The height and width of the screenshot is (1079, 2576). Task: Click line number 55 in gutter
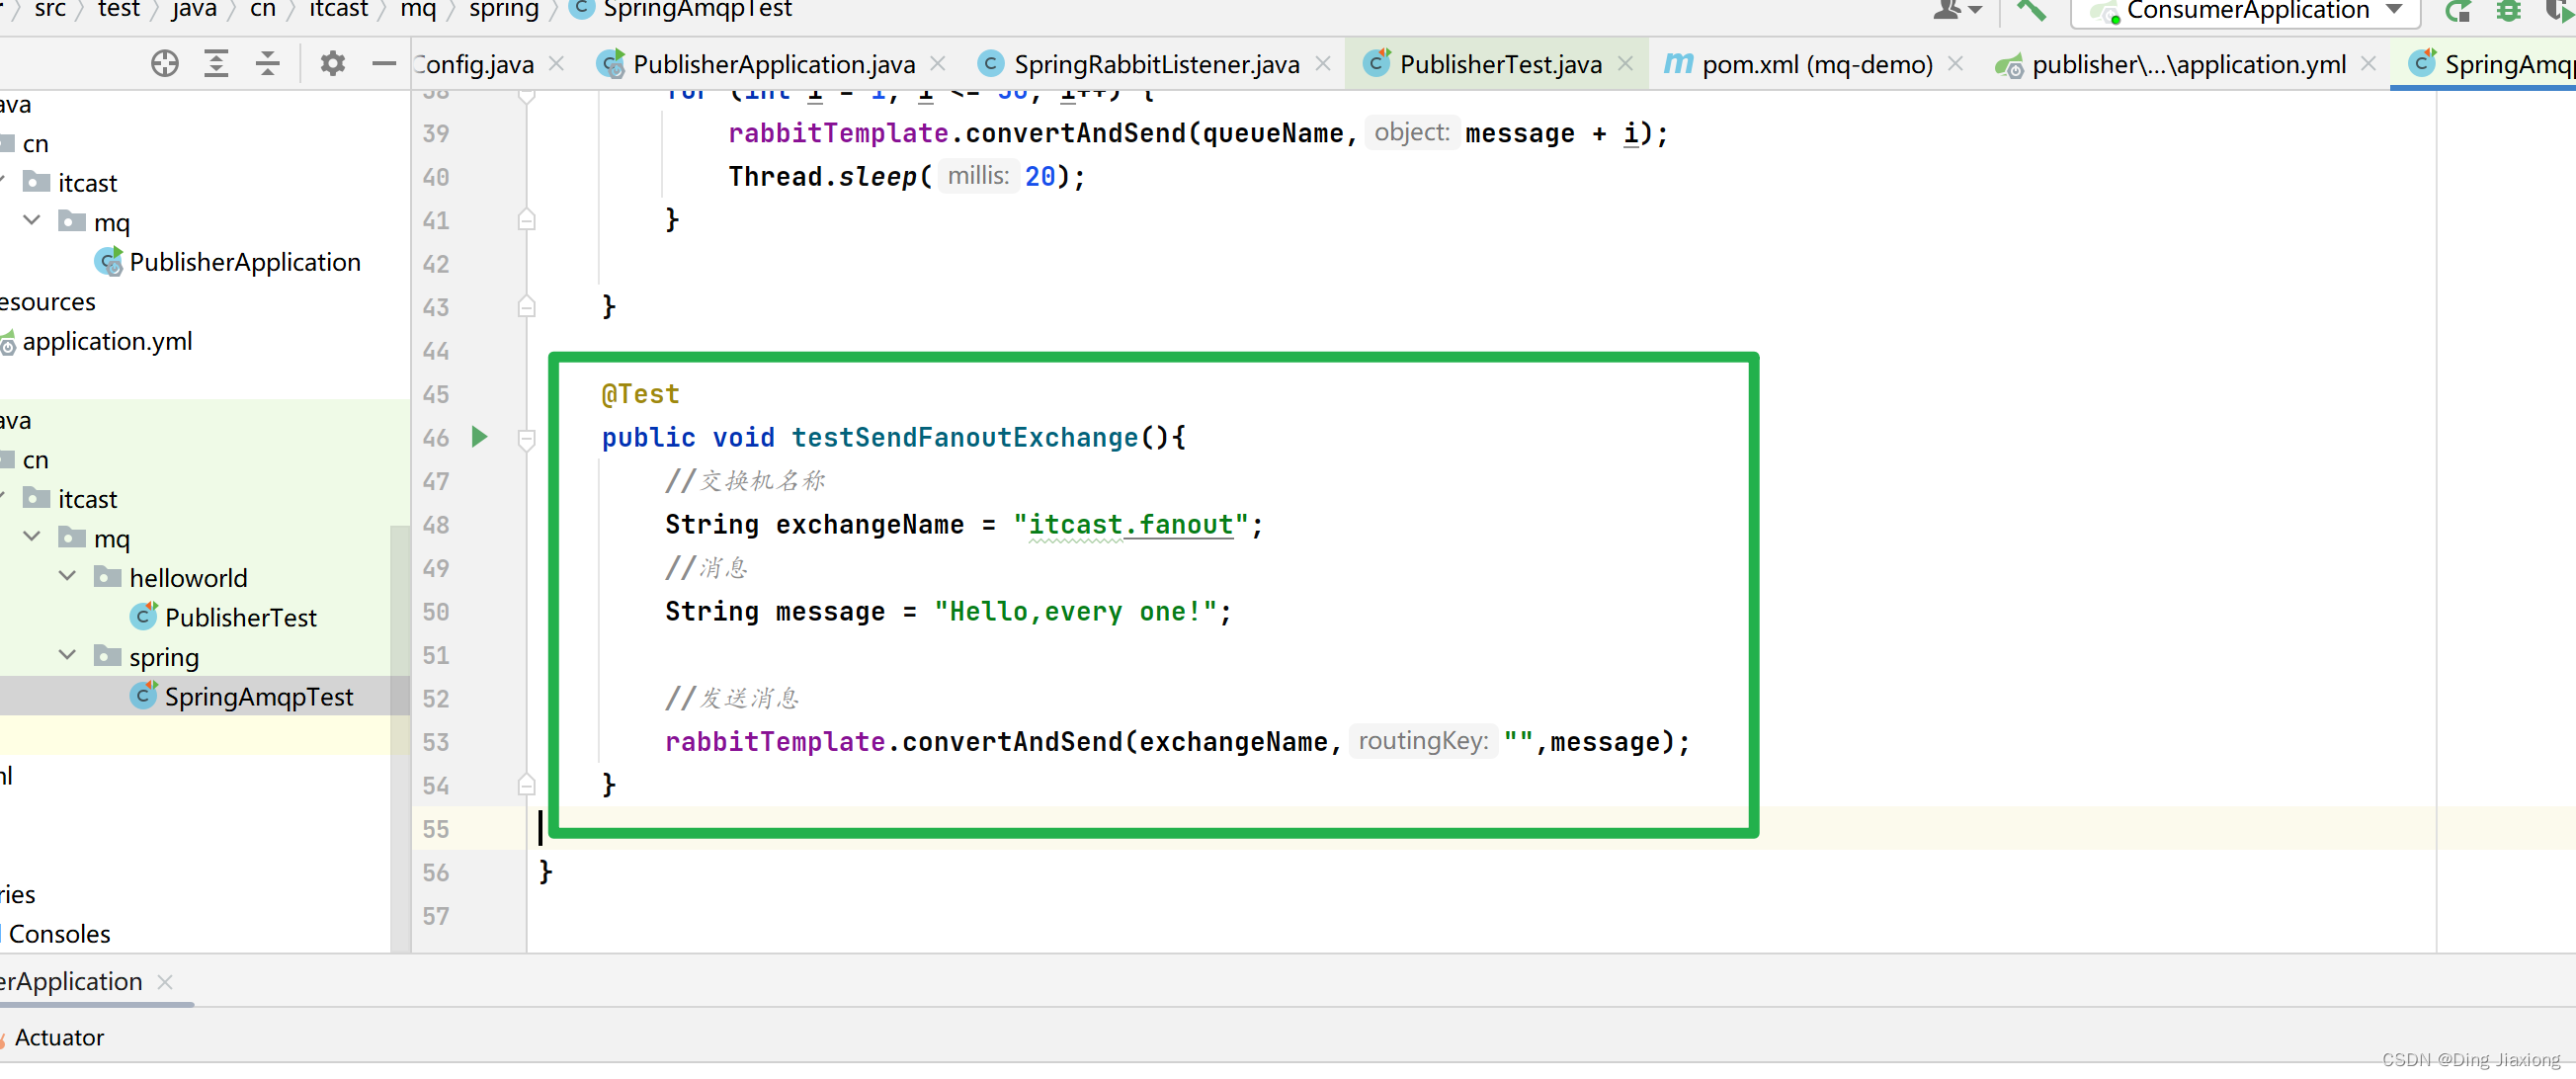pyautogui.click(x=436, y=829)
